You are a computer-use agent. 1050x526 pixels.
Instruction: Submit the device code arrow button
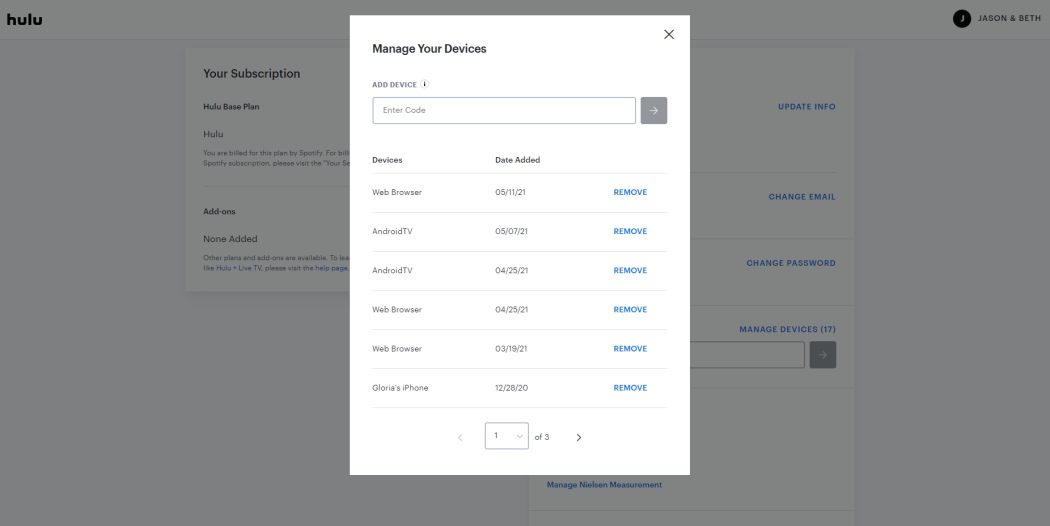click(653, 111)
